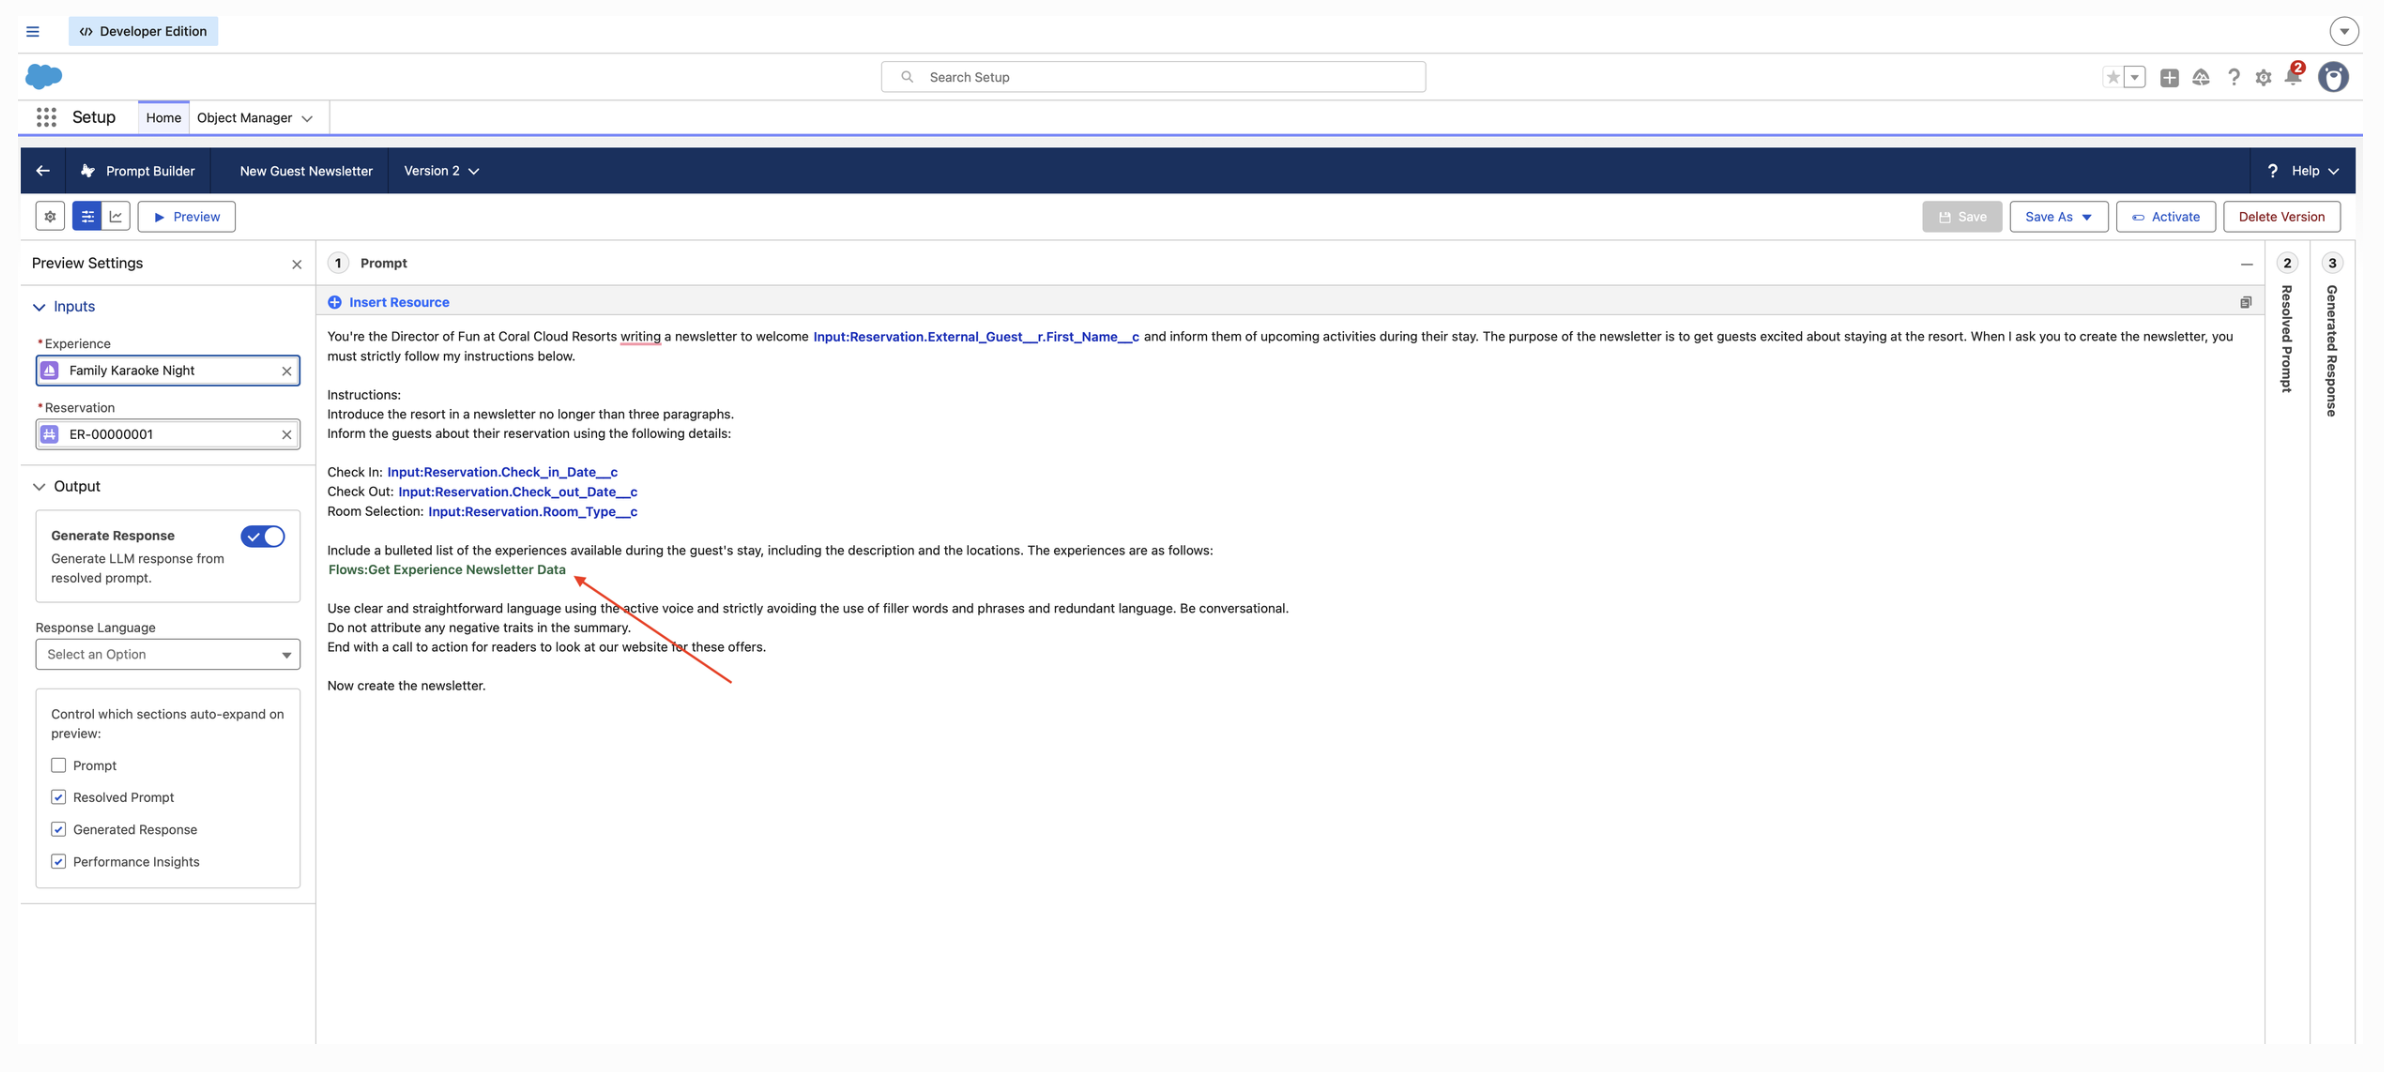Open the user profile avatar

pos(2333,77)
